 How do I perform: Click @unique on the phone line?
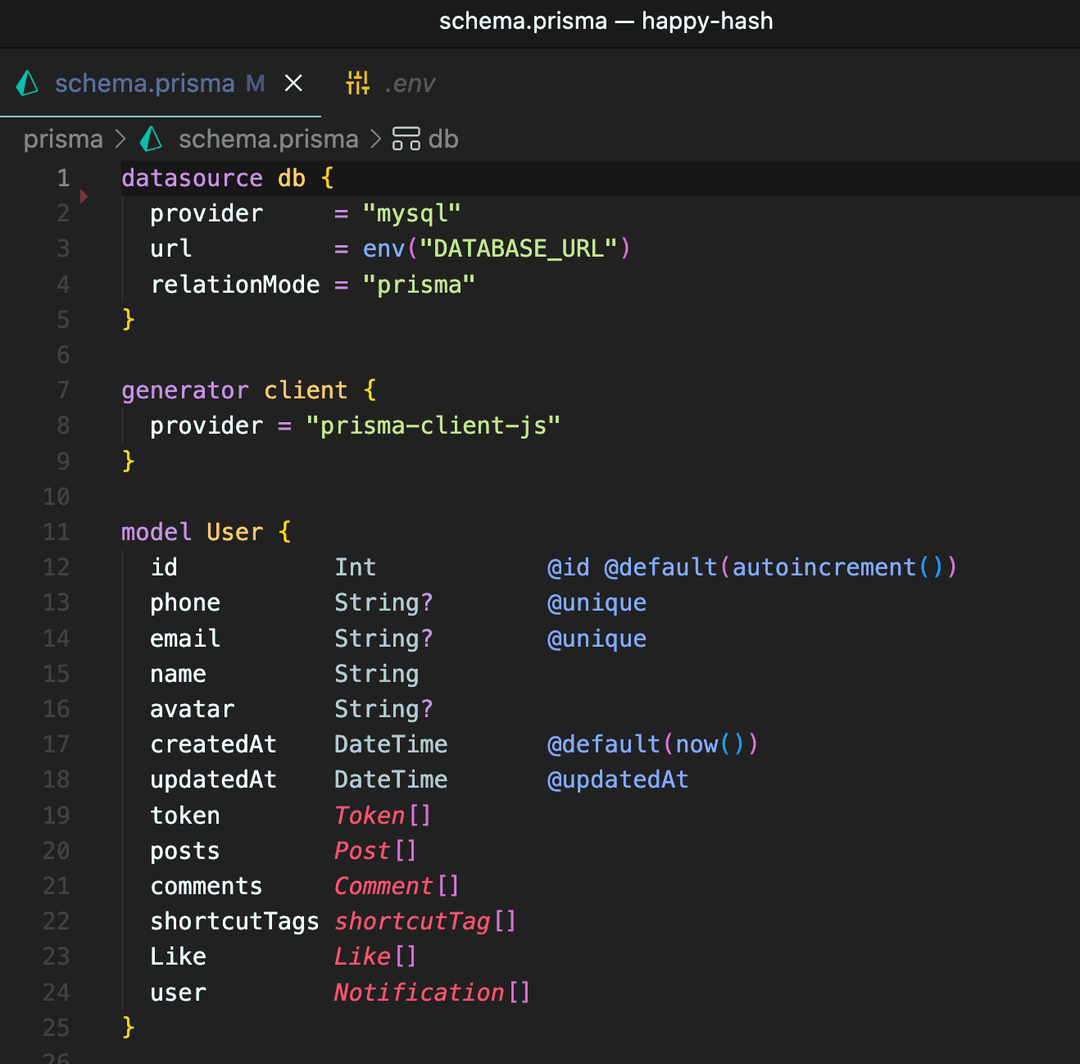pyautogui.click(x=596, y=603)
